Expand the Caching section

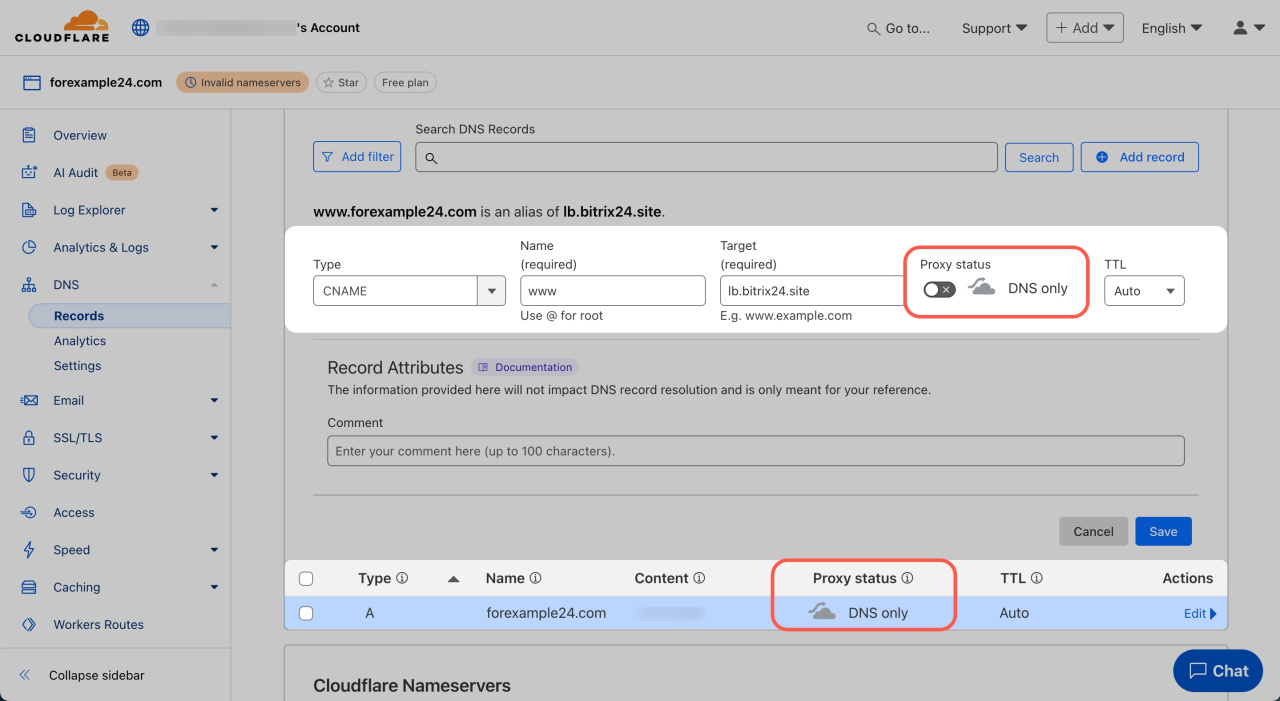click(214, 587)
